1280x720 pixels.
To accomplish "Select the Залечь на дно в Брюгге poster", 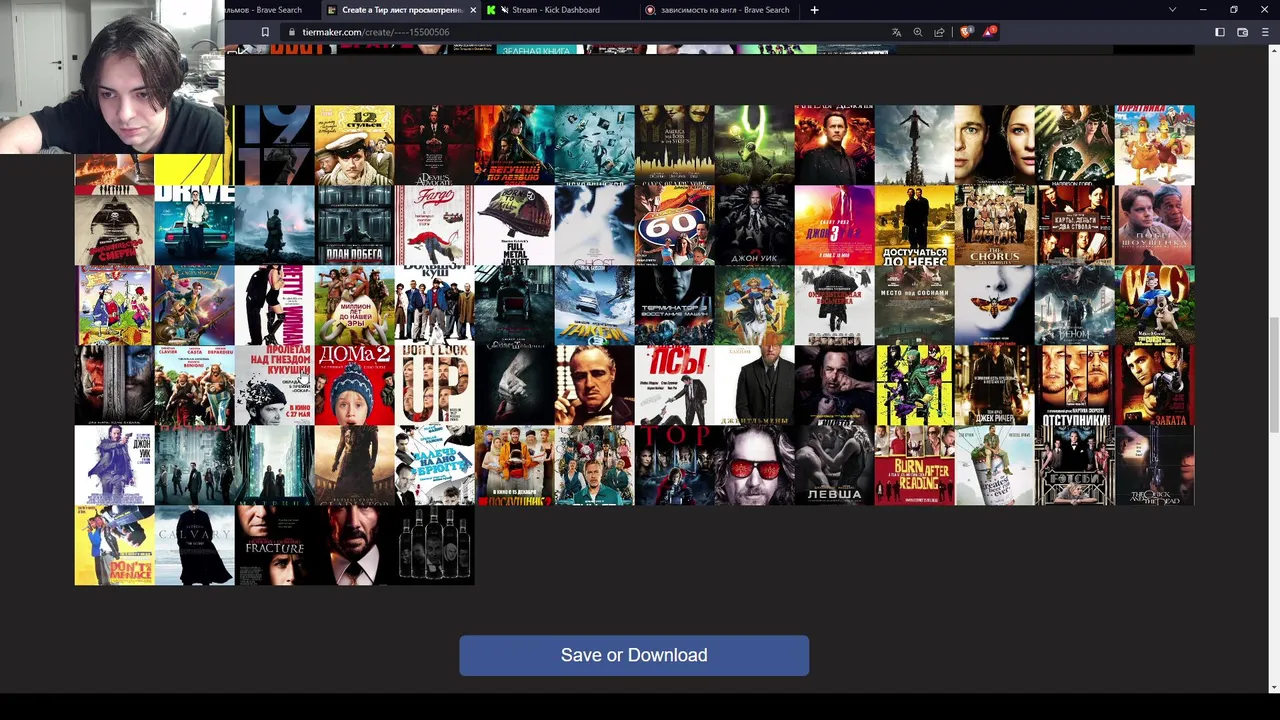I will tap(434, 465).
